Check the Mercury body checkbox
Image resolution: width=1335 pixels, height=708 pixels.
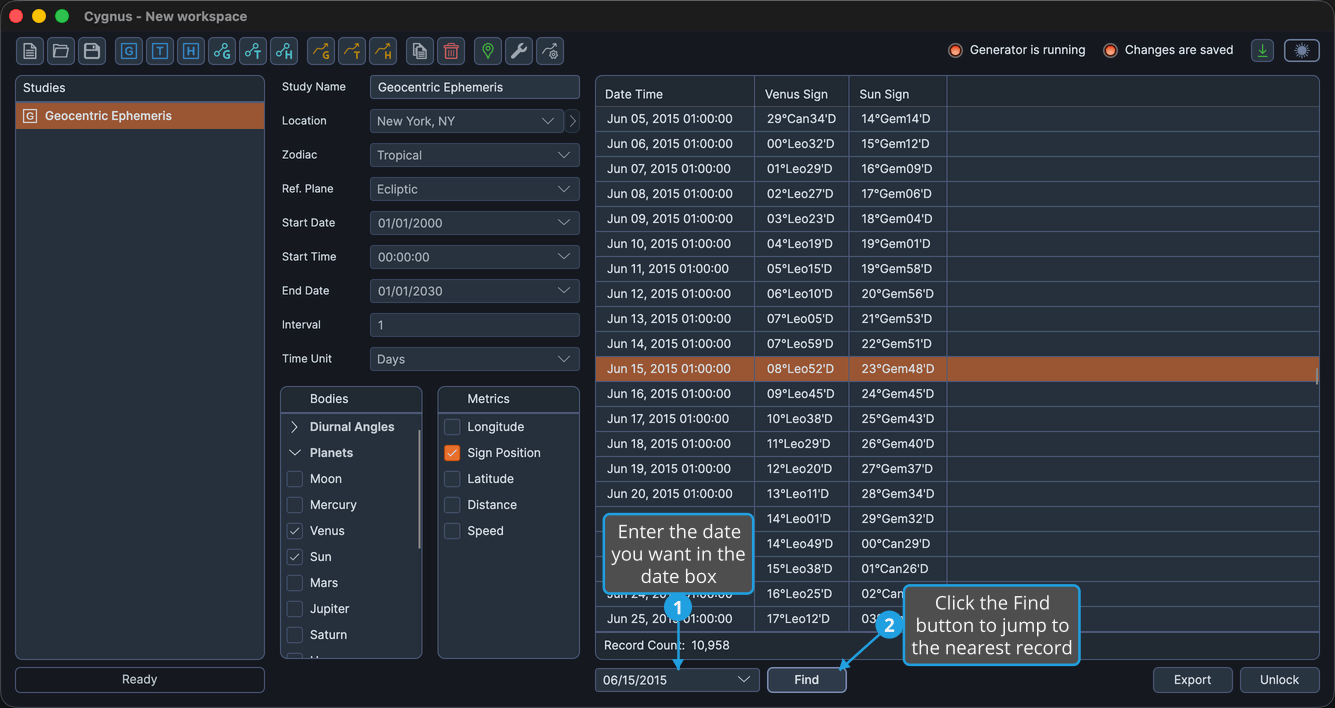tap(295, 505)
